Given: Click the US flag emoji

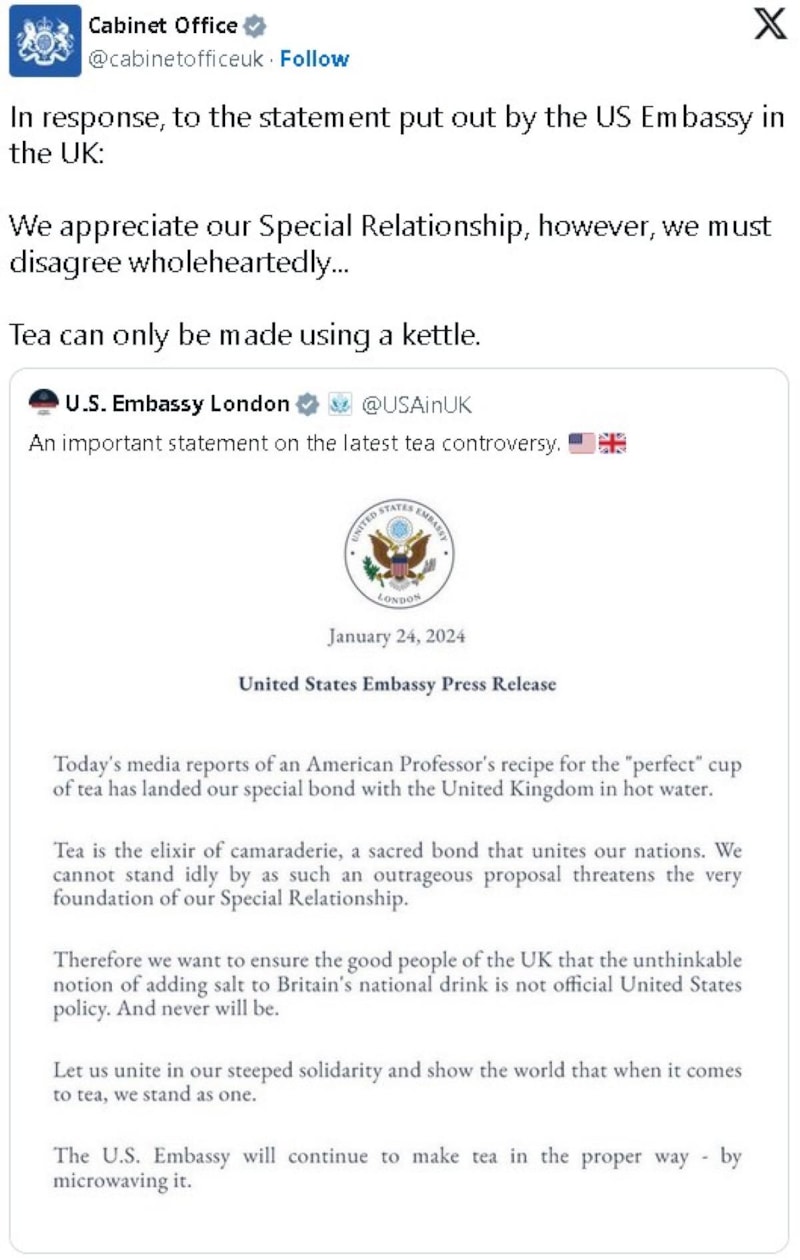Looking at the screenshot, I should tap(581, 443).
